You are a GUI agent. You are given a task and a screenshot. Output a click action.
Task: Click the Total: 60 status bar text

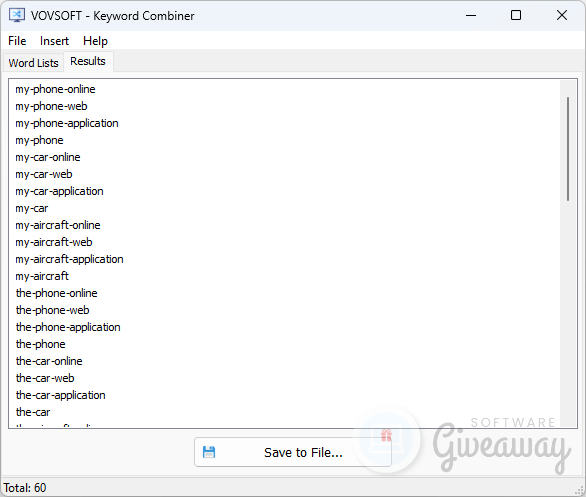[x=25, y=488]
